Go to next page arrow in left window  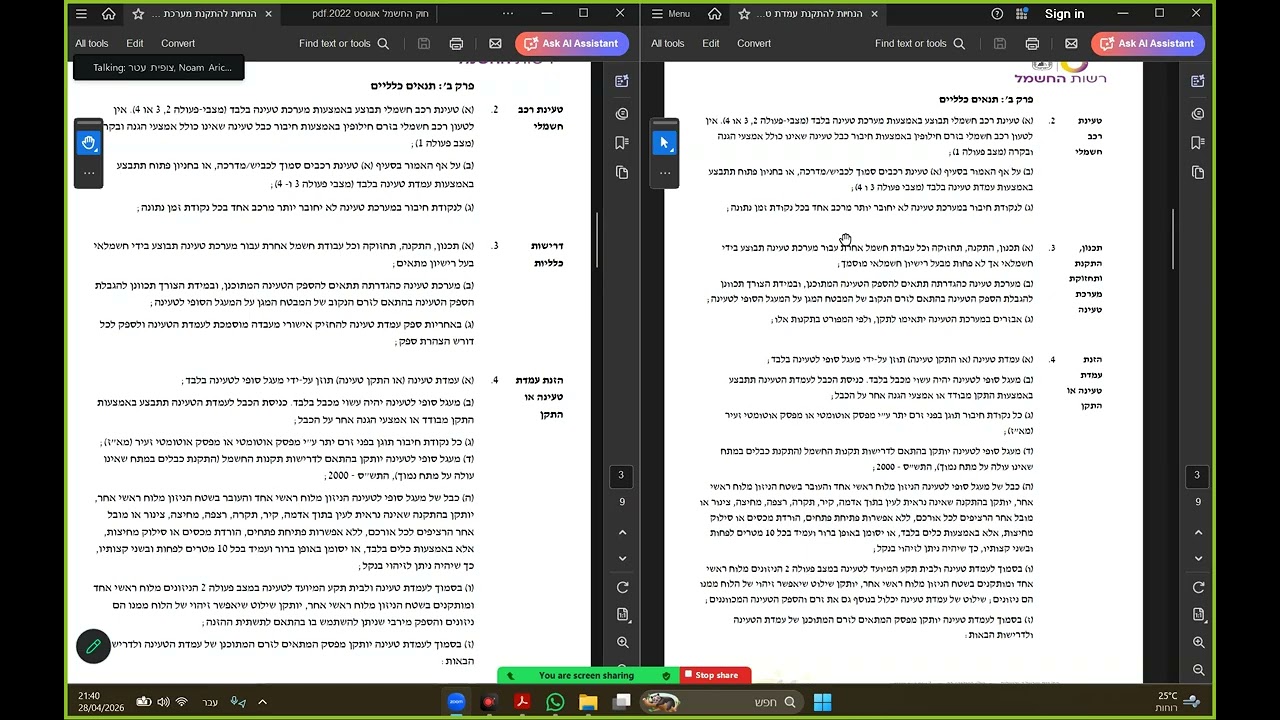tap(622, 558)
